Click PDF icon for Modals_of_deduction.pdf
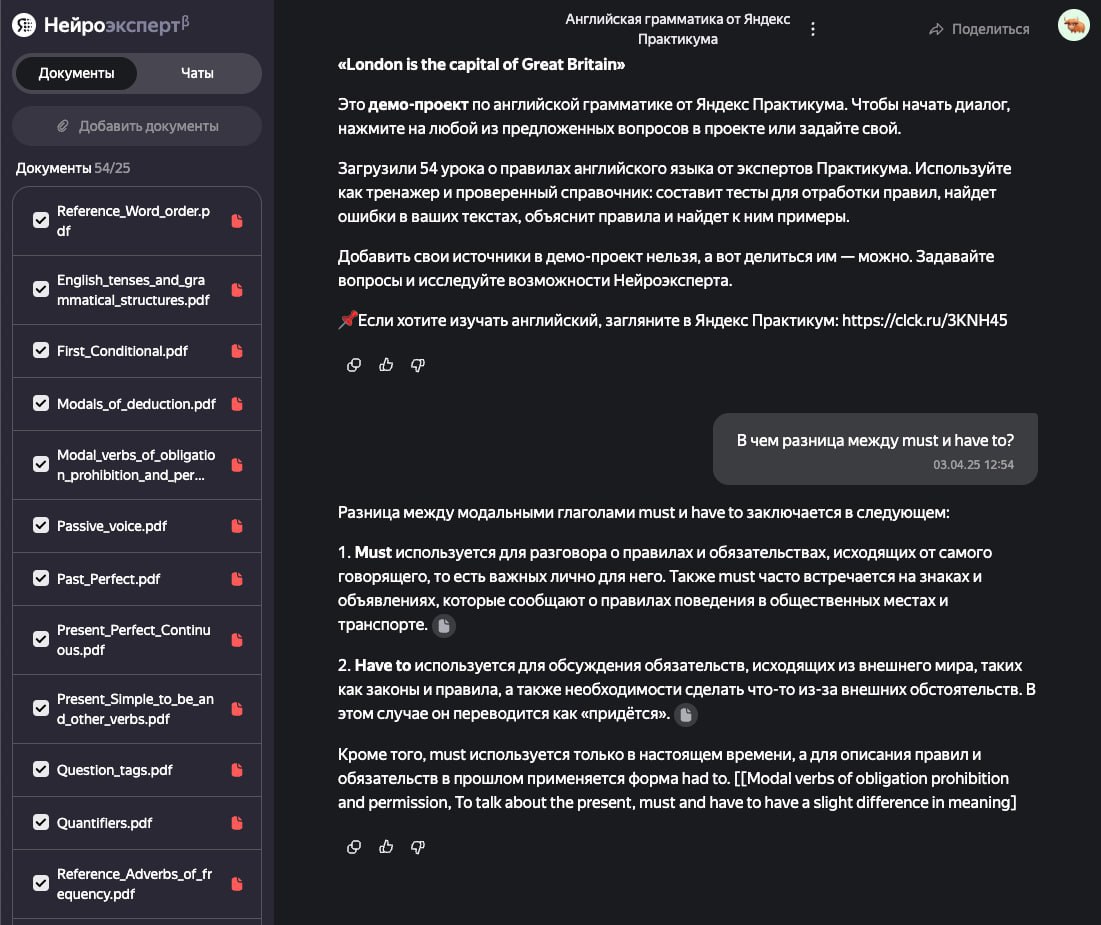The width and height of the screenshot is (1101, 925). point(237,404)
